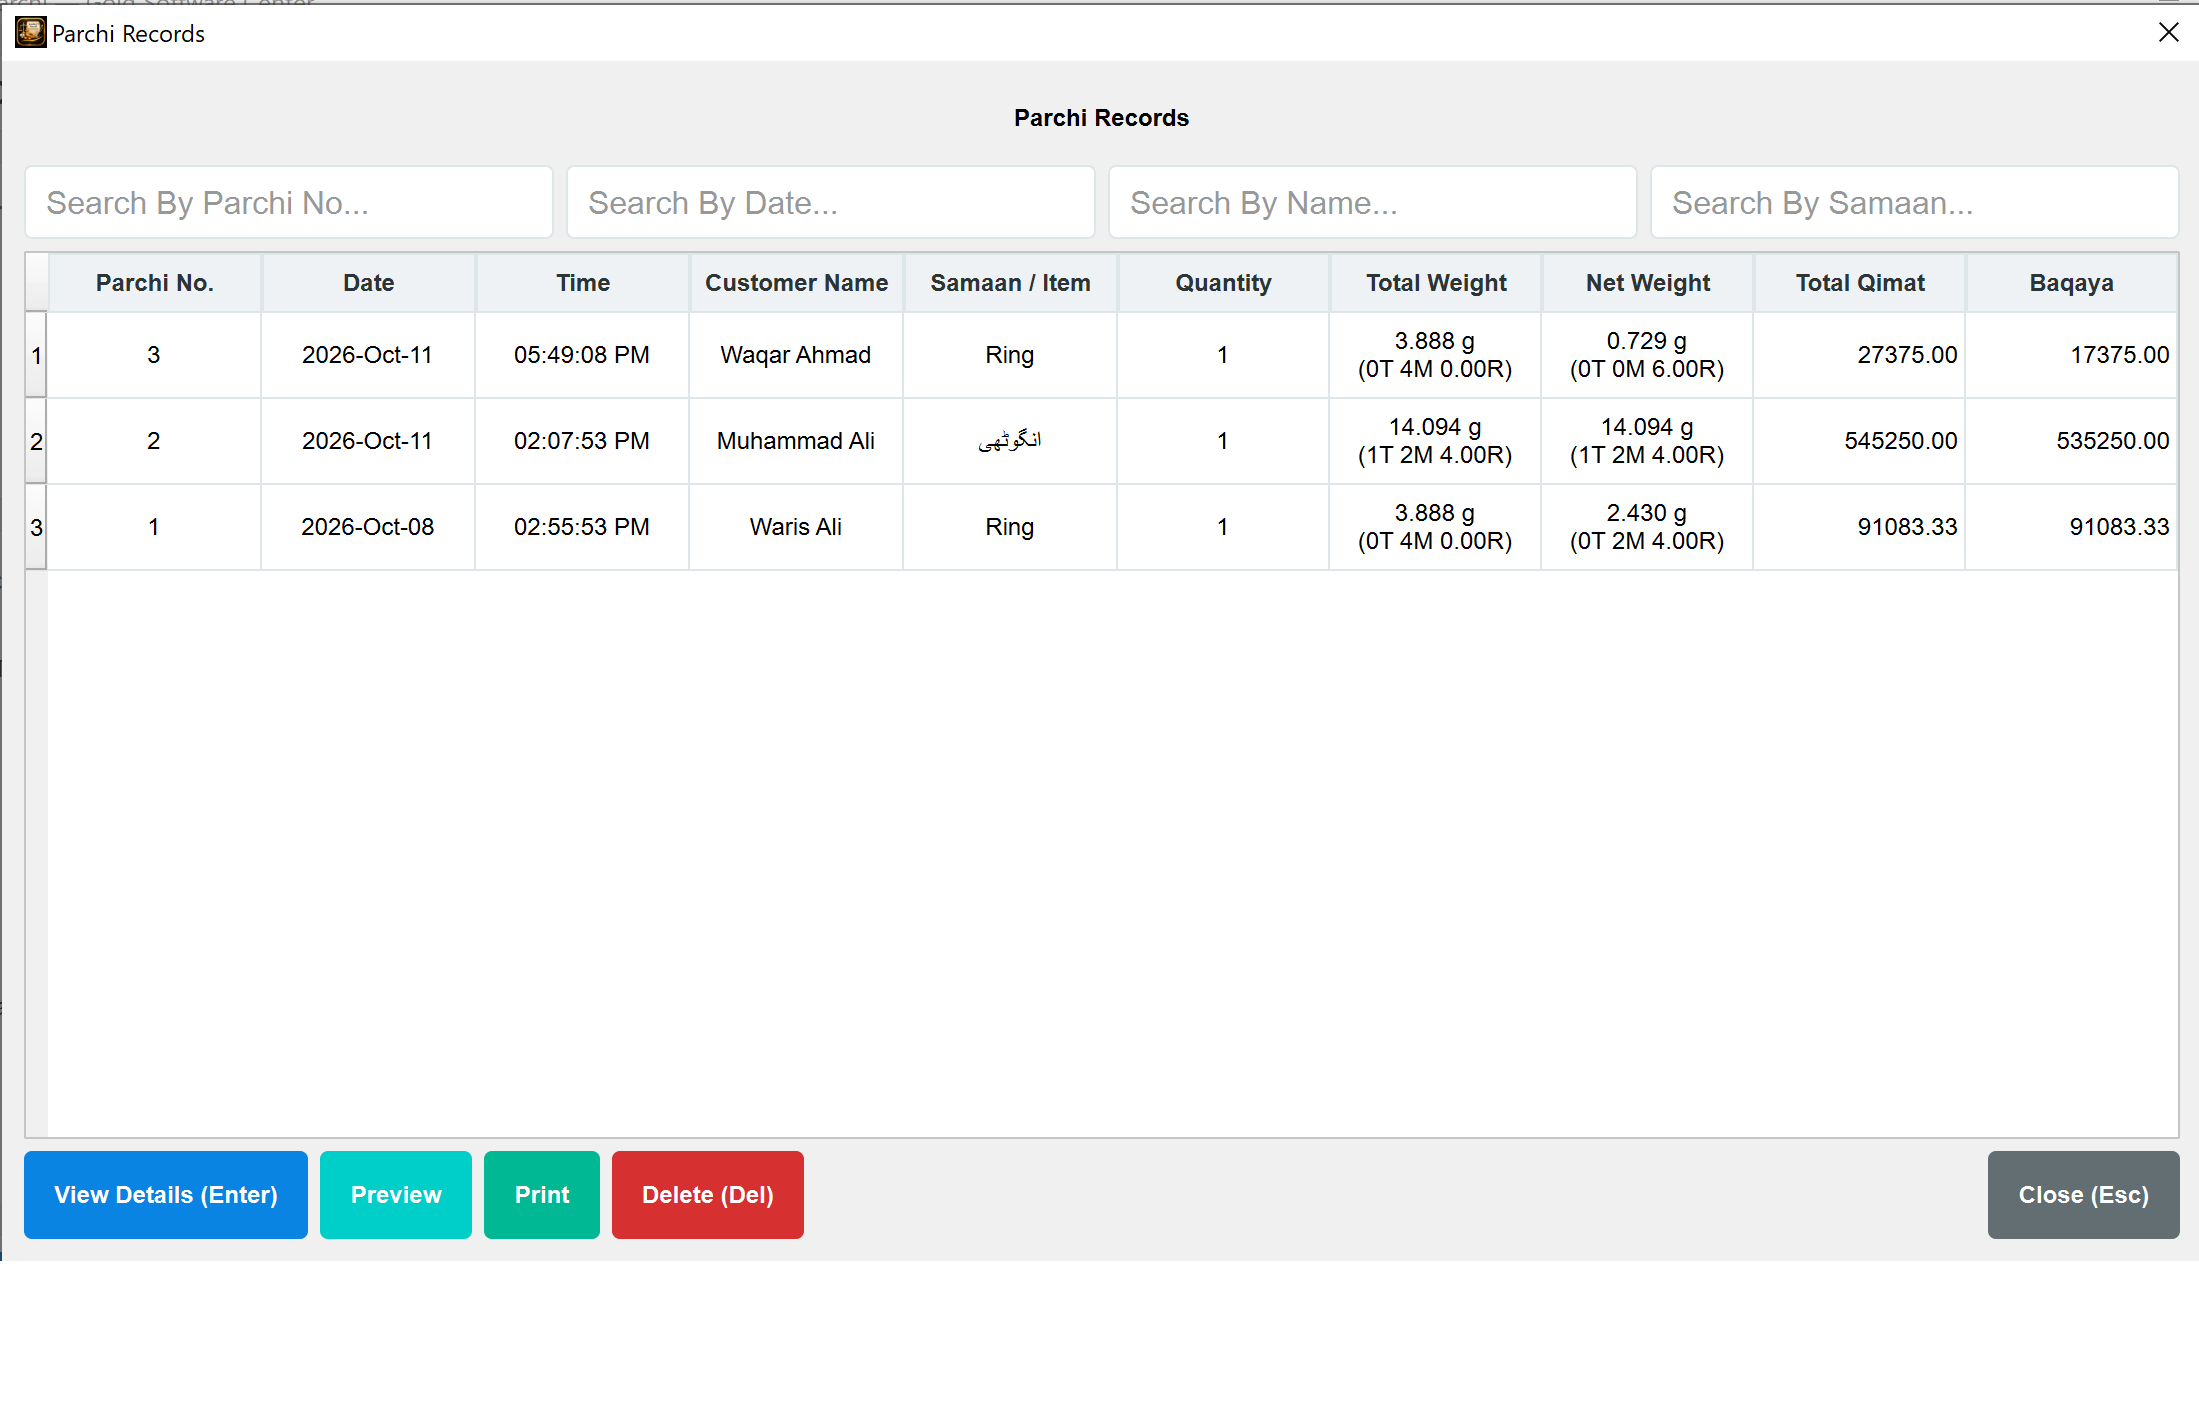Click the Customer Name column header
Image resolution: width=2199 pixels, height=1404 pixels.
(x=797, y=283)
